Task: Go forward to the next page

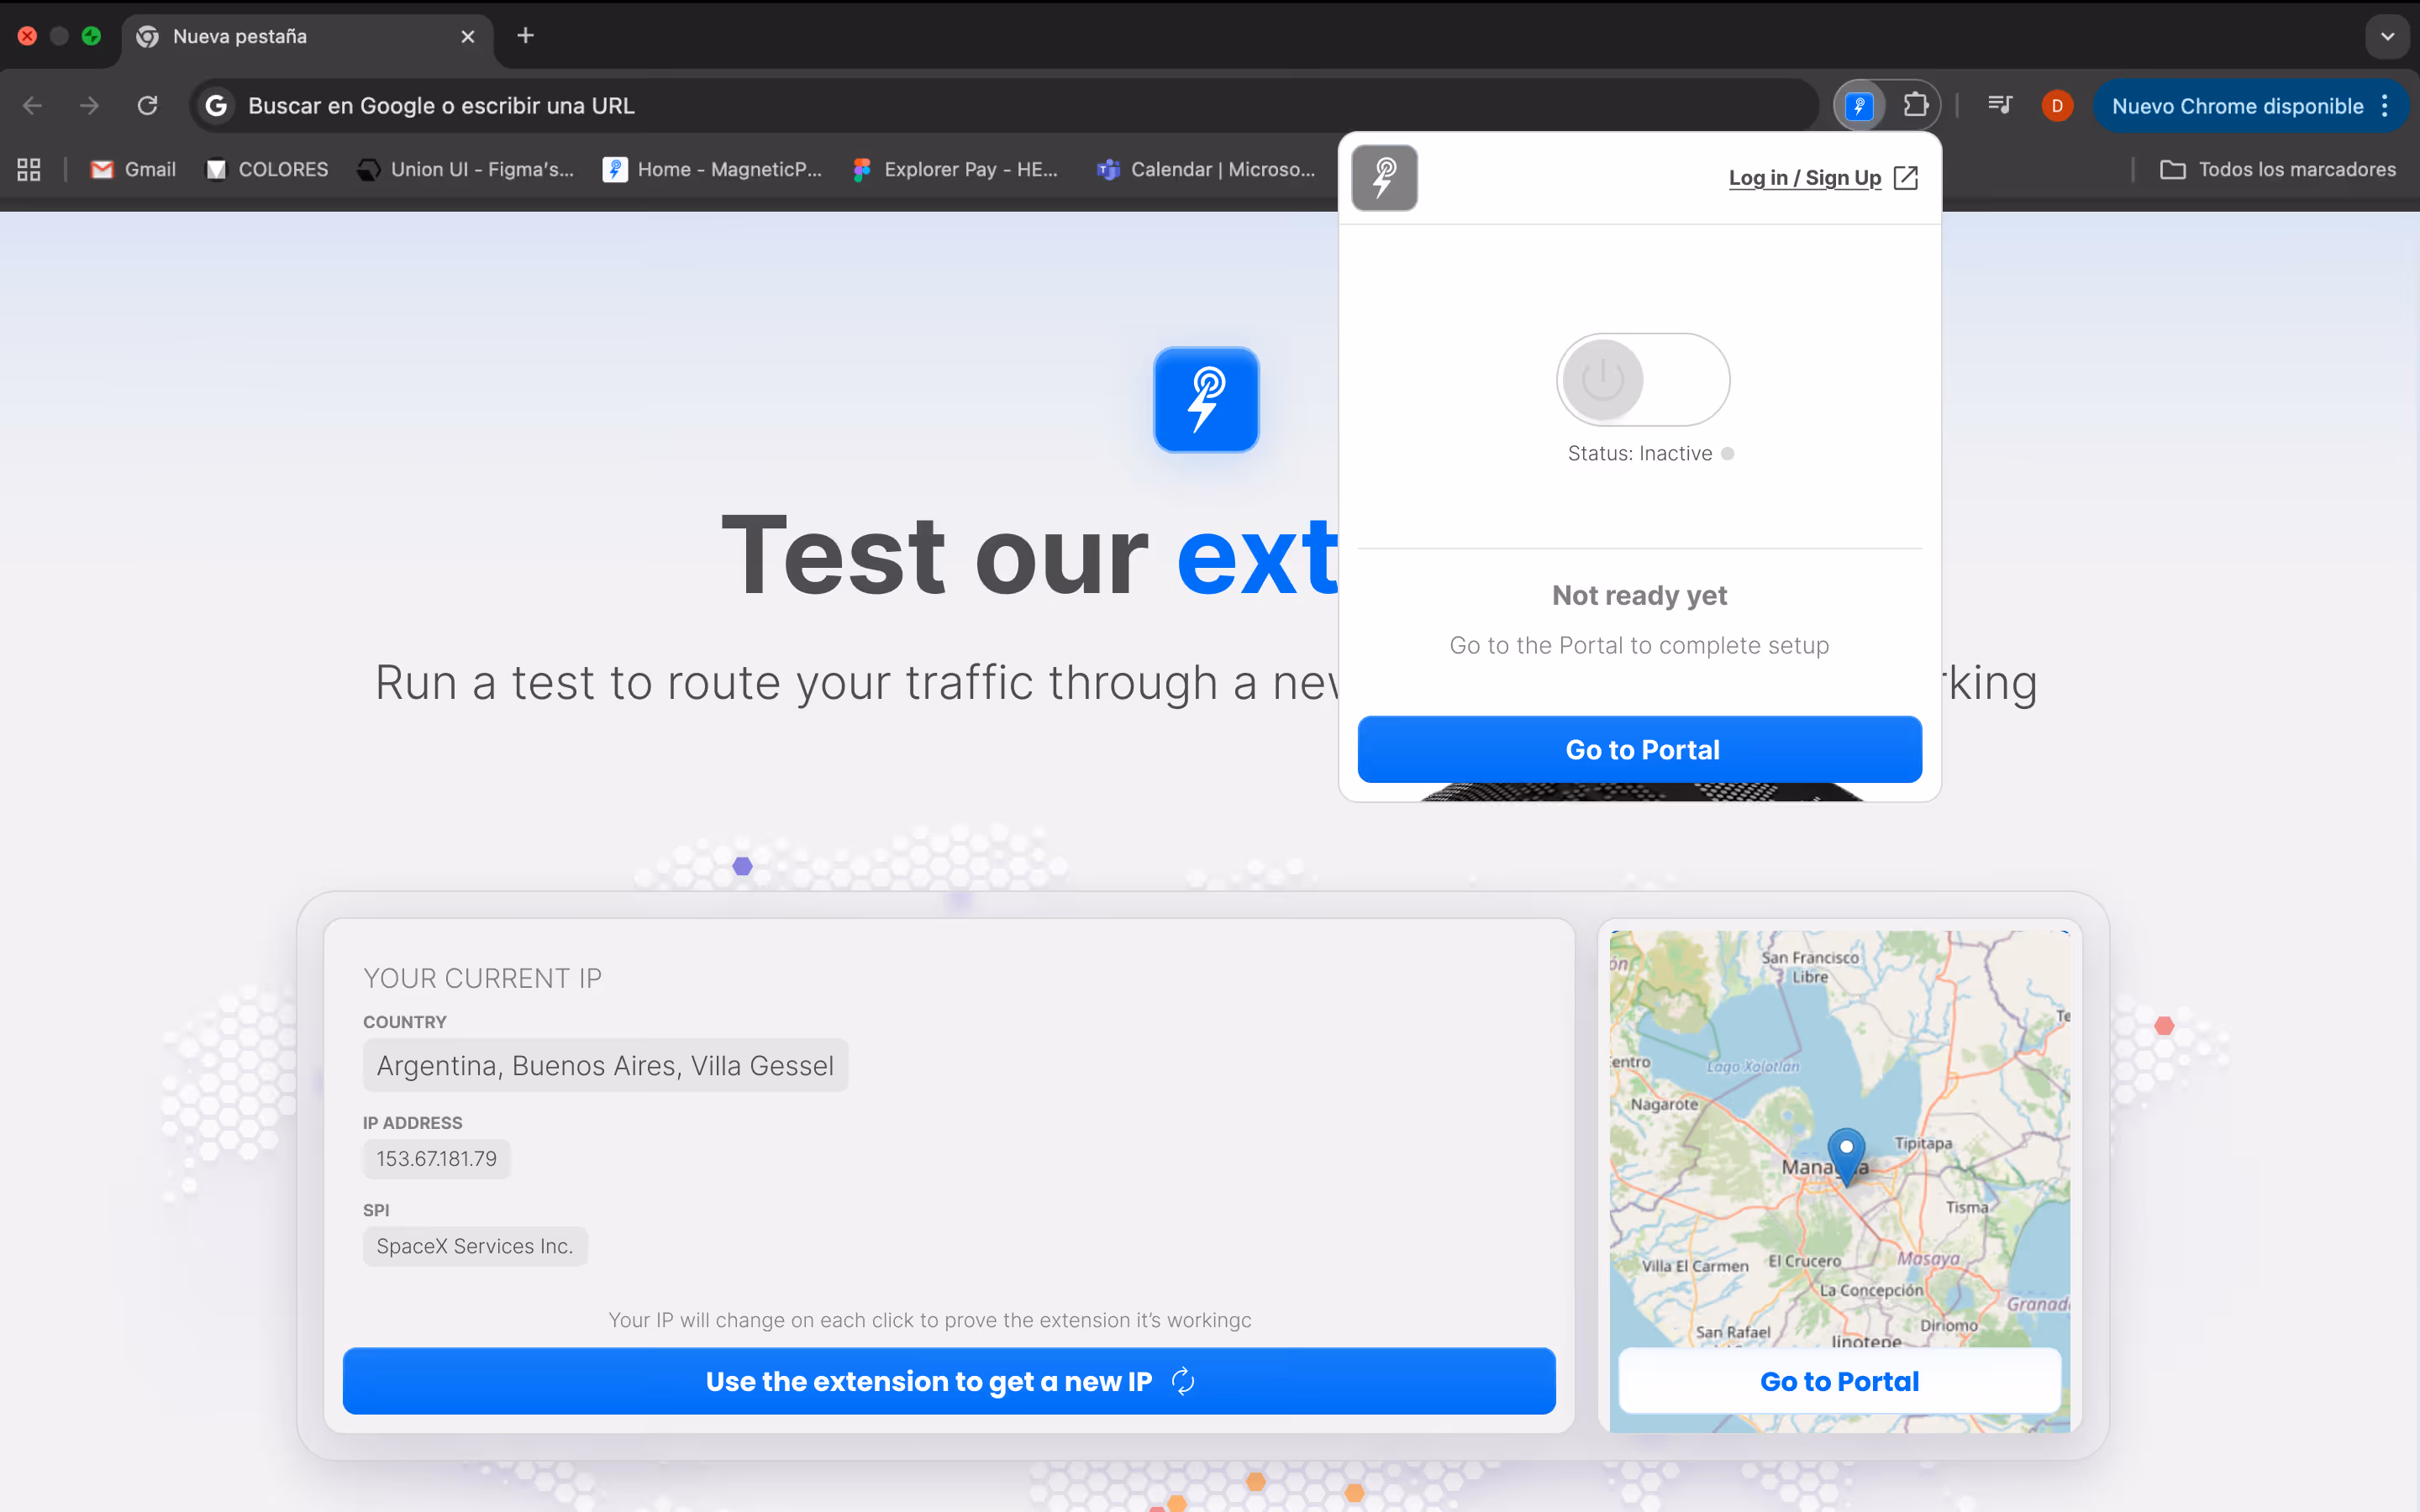Action: pyautogui.click(x=90, y=106)
